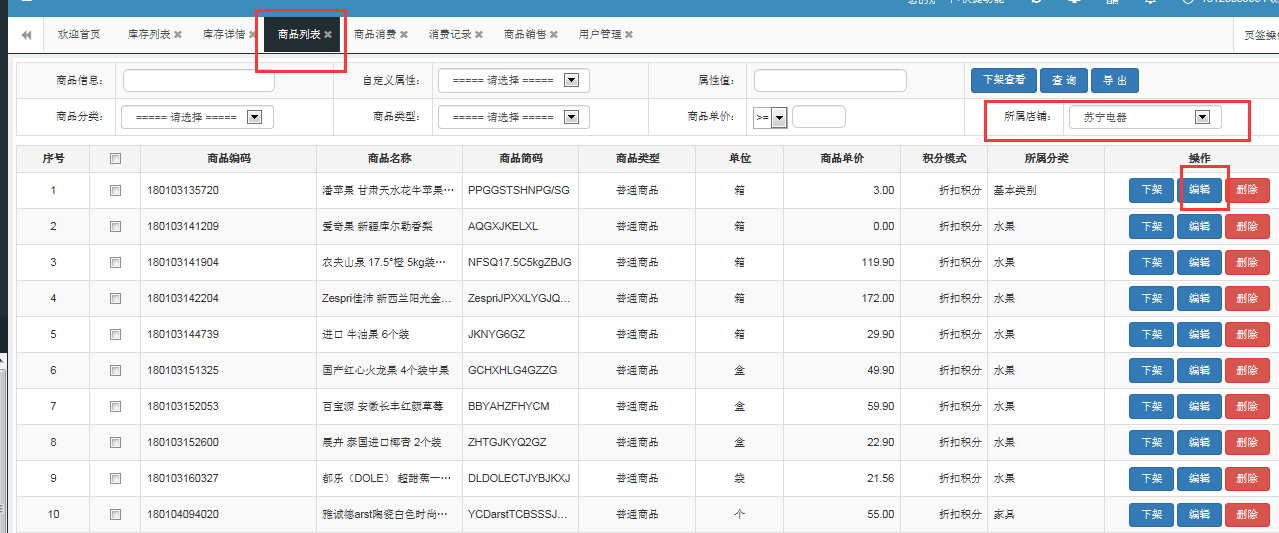Check the box for row 180103135720

tap(115, 190)
